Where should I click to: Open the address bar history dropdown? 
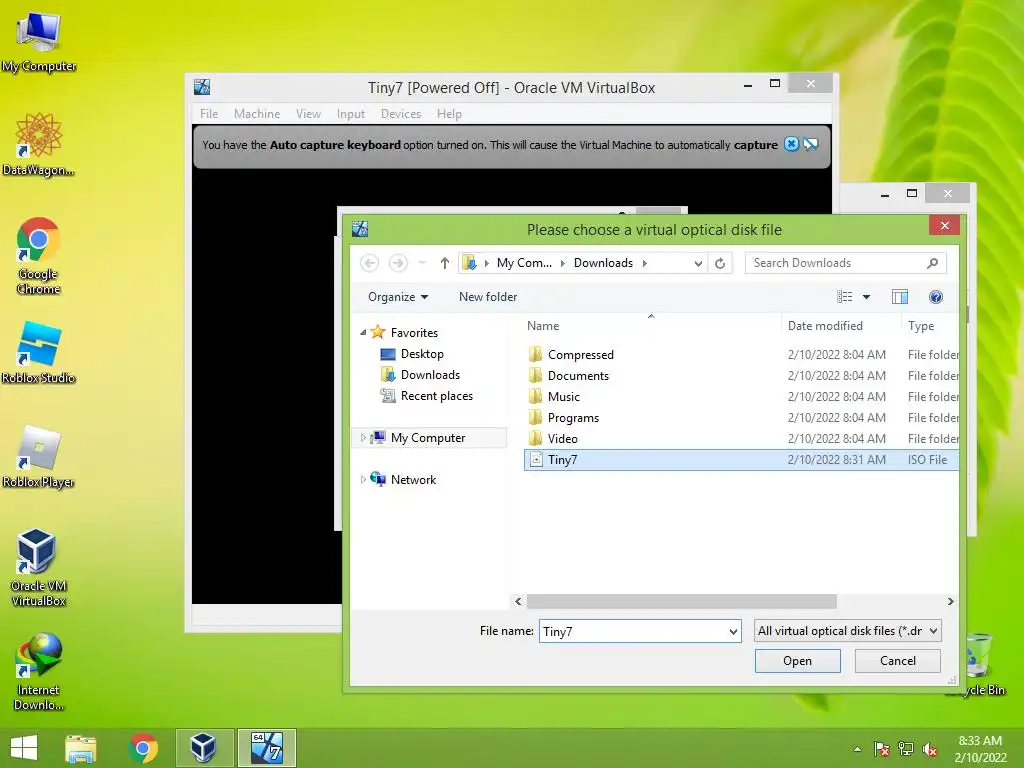coord(698,263)
